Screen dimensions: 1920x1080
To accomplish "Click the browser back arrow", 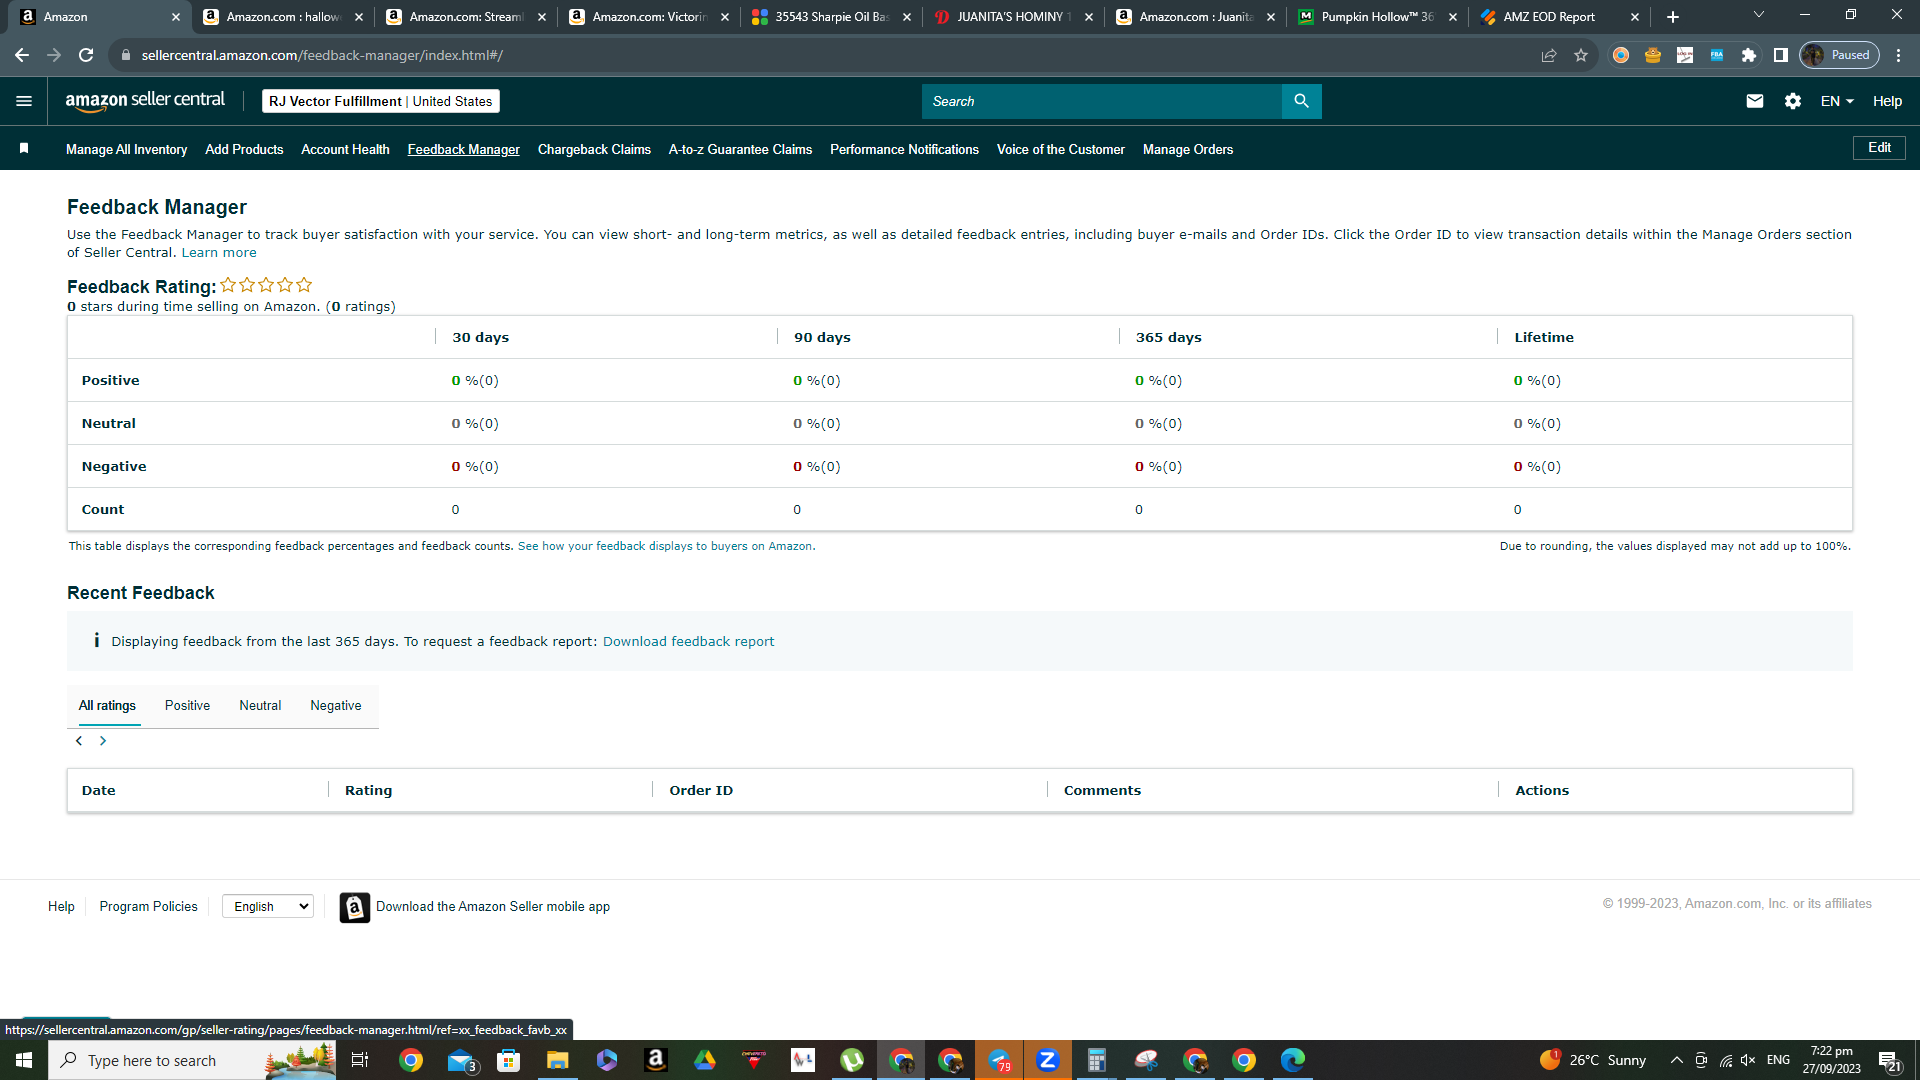I will coord(22,55).
